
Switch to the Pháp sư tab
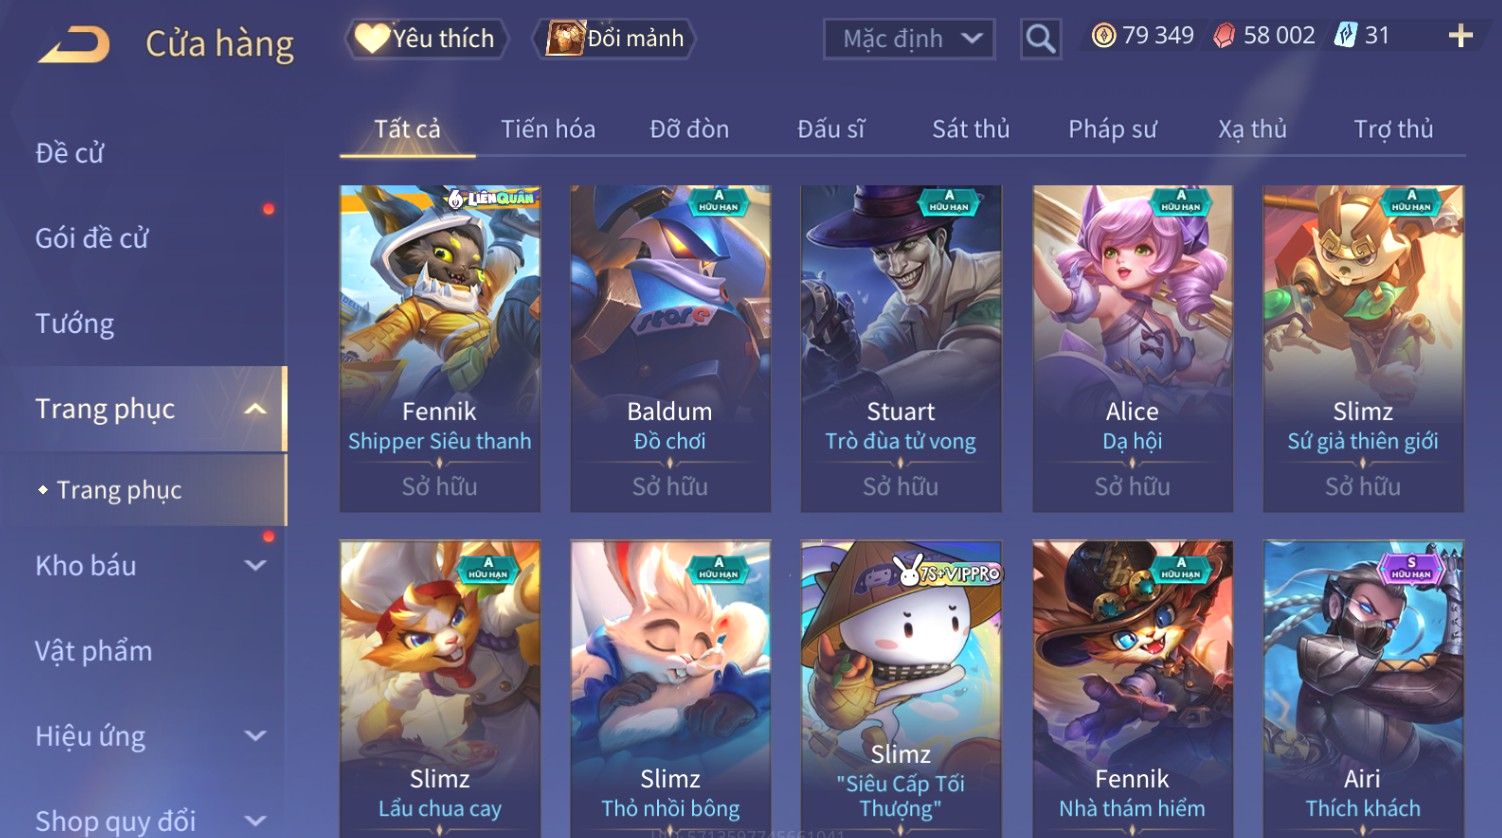pyautogui.click(x=1112, y=129)
